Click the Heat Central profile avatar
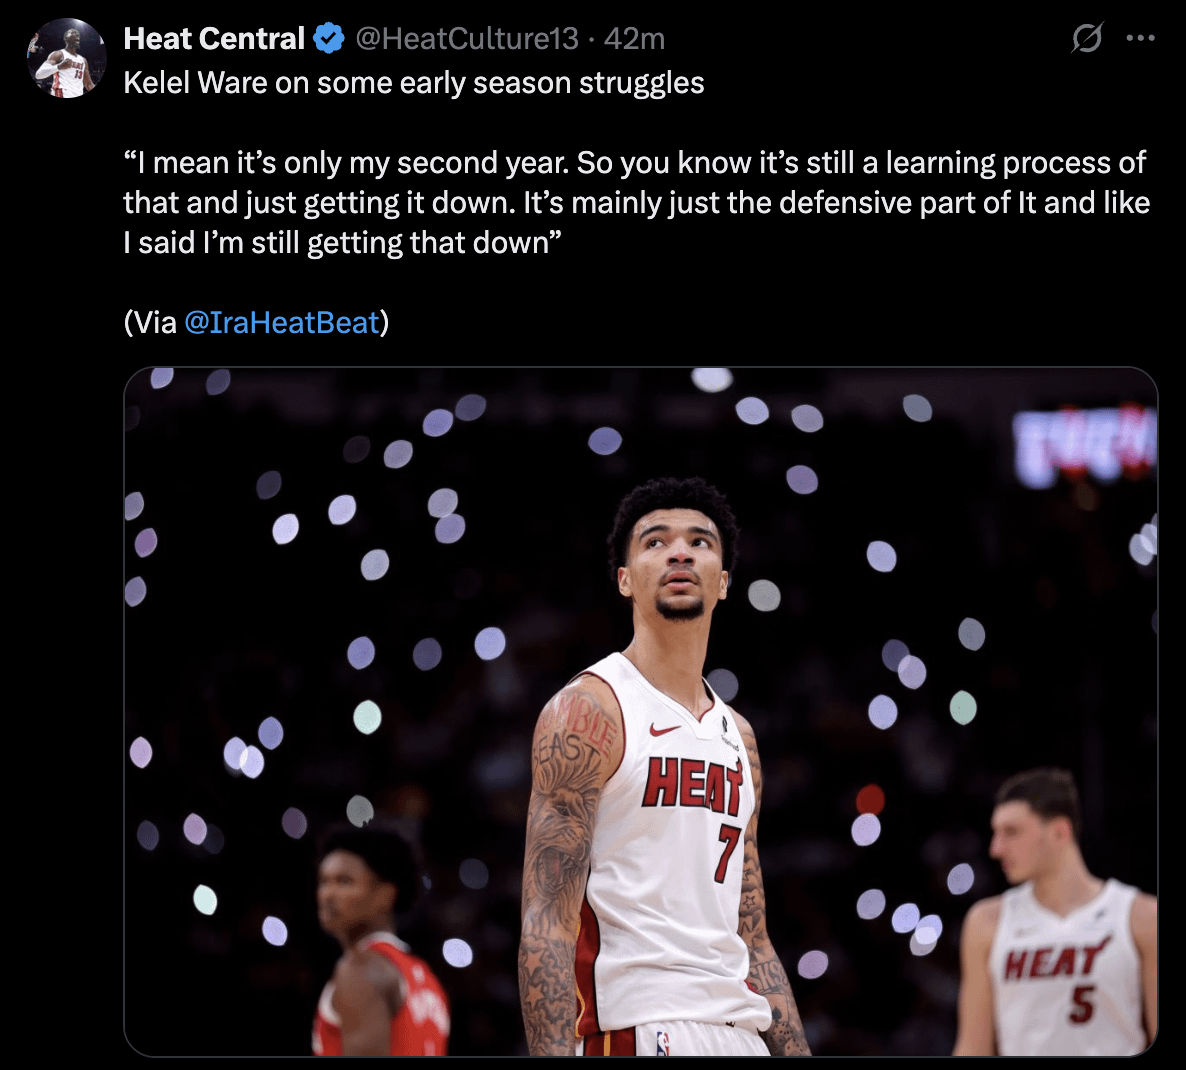The image size is (1186, 1070). pyautogui.click(x=66, y=58)
